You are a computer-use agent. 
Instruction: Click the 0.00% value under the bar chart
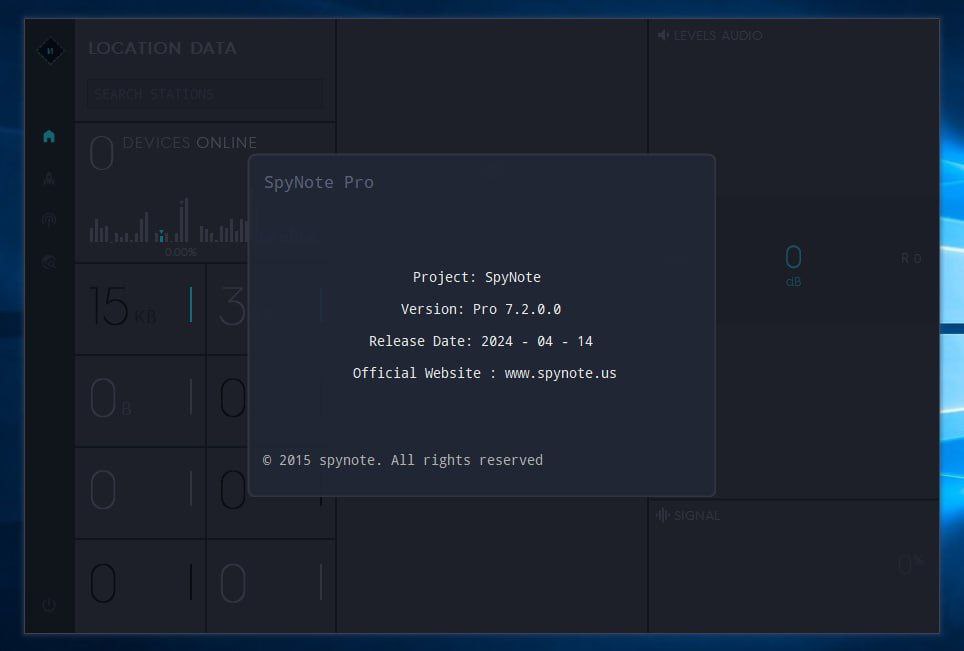pos(181,252)
